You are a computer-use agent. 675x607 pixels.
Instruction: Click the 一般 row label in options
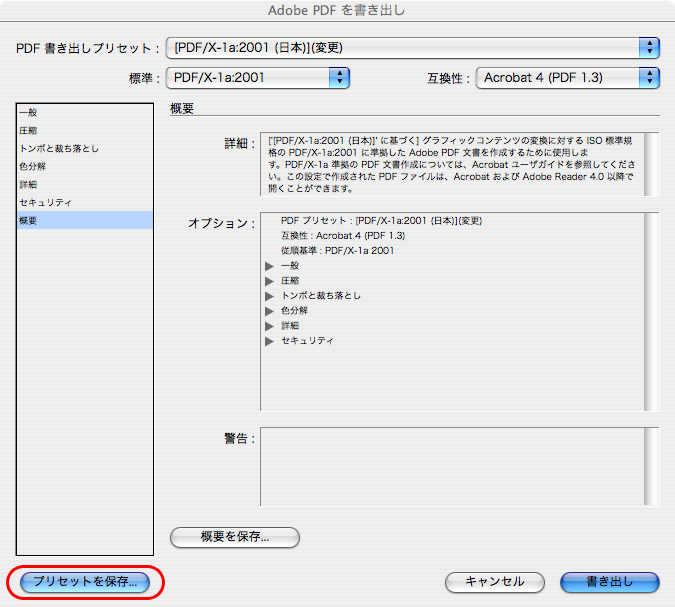point(290,266)
